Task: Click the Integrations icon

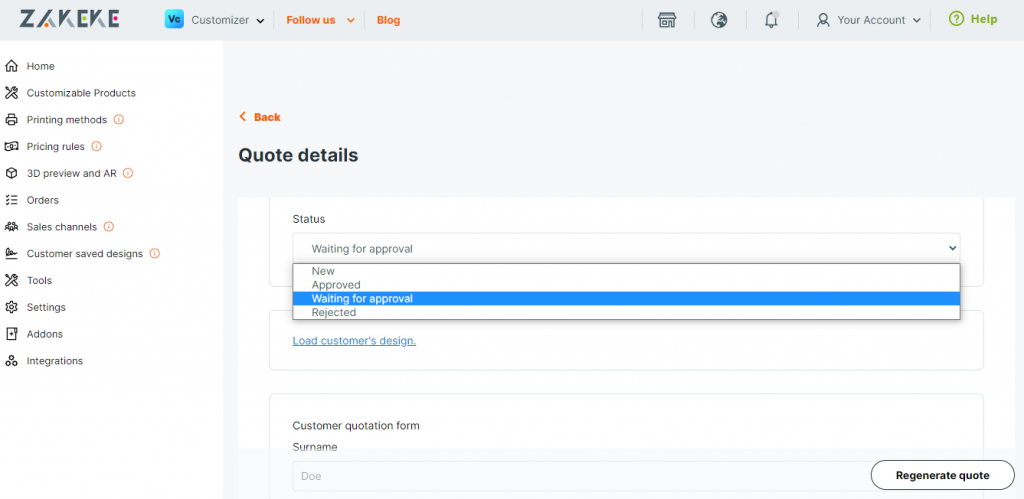Action: click(11, 361)
